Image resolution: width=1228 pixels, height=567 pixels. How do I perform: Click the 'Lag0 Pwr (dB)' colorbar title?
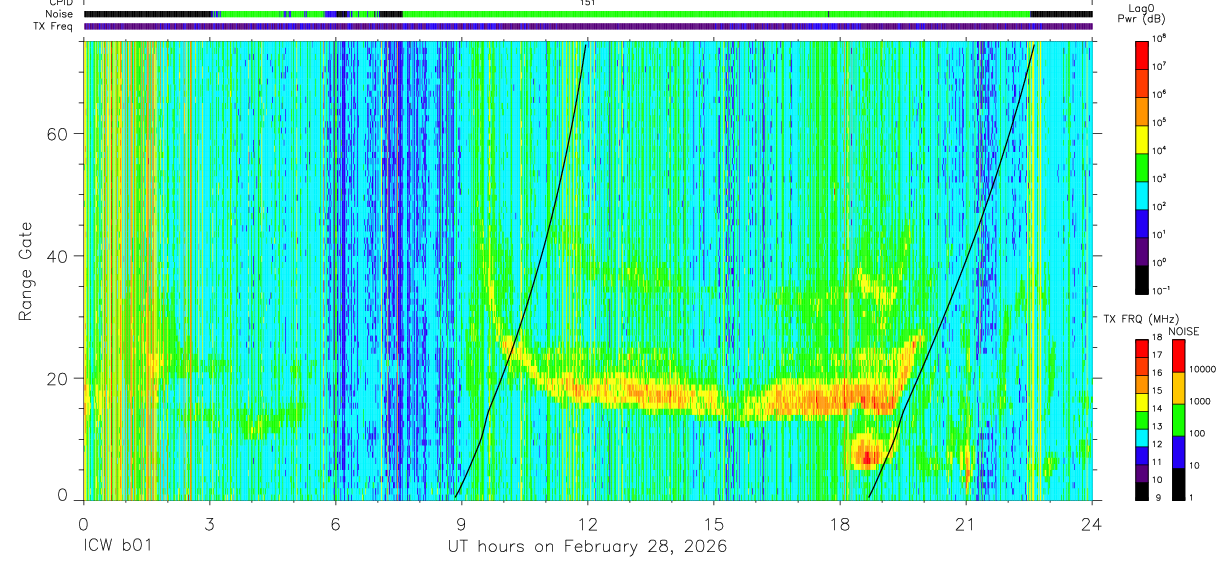click(x=1142, y=13)
